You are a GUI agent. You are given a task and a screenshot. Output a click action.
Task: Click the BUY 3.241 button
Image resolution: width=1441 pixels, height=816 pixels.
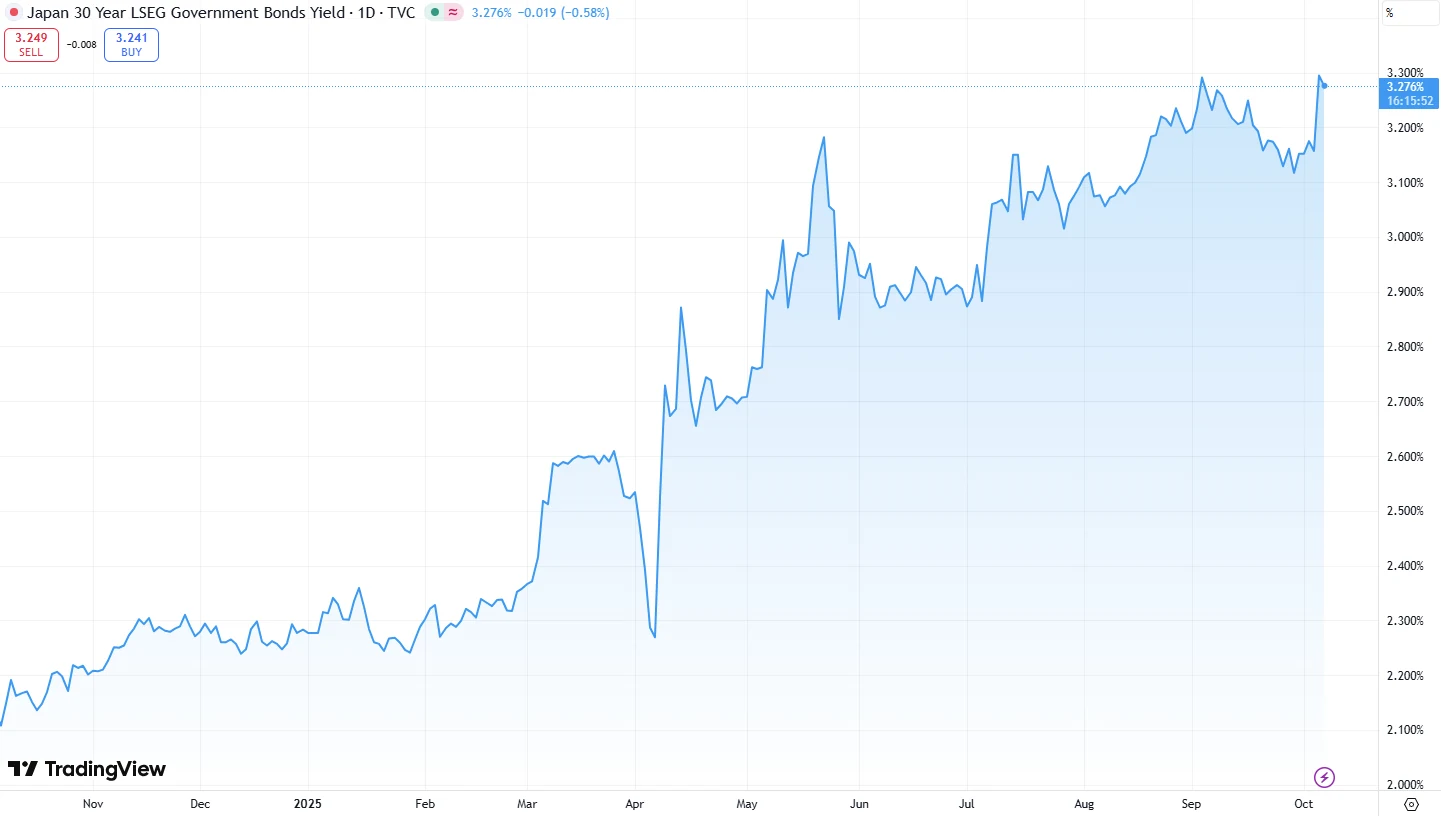click(131, 45)
